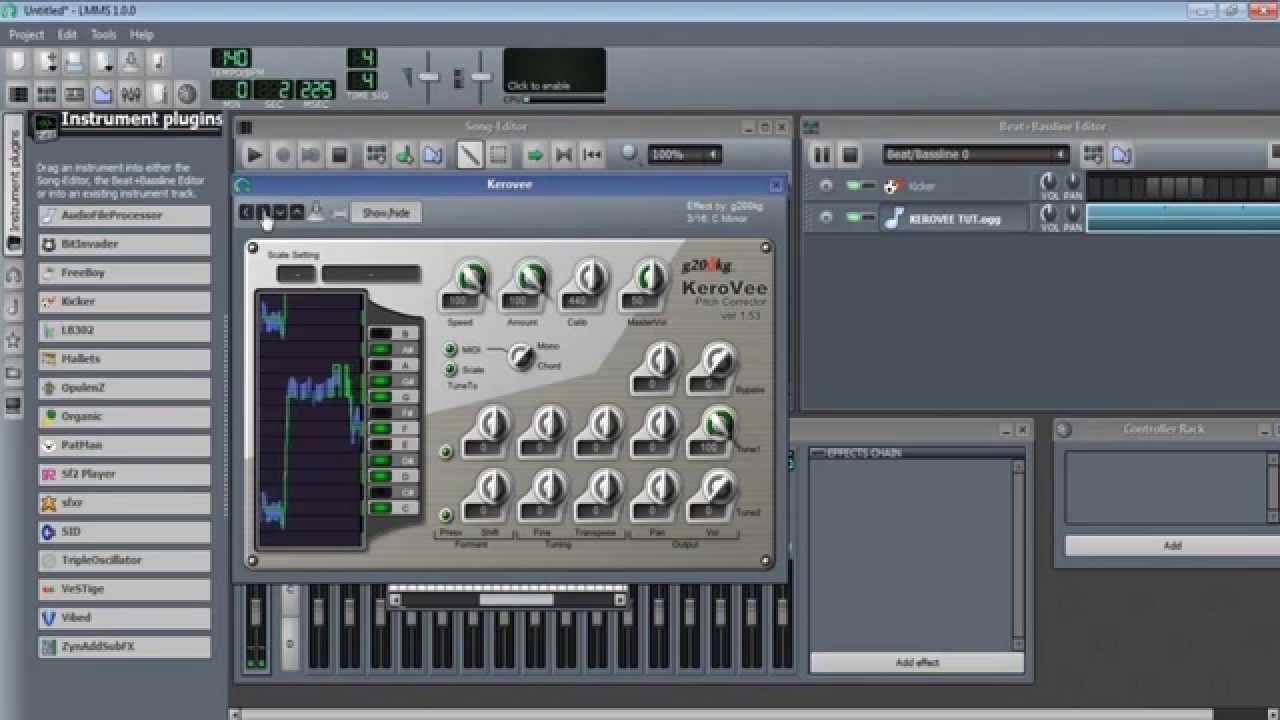Select ZynAddSubFX instrument plugin
The width and height of the screenshot is (1280, 720).
point(125,646)
